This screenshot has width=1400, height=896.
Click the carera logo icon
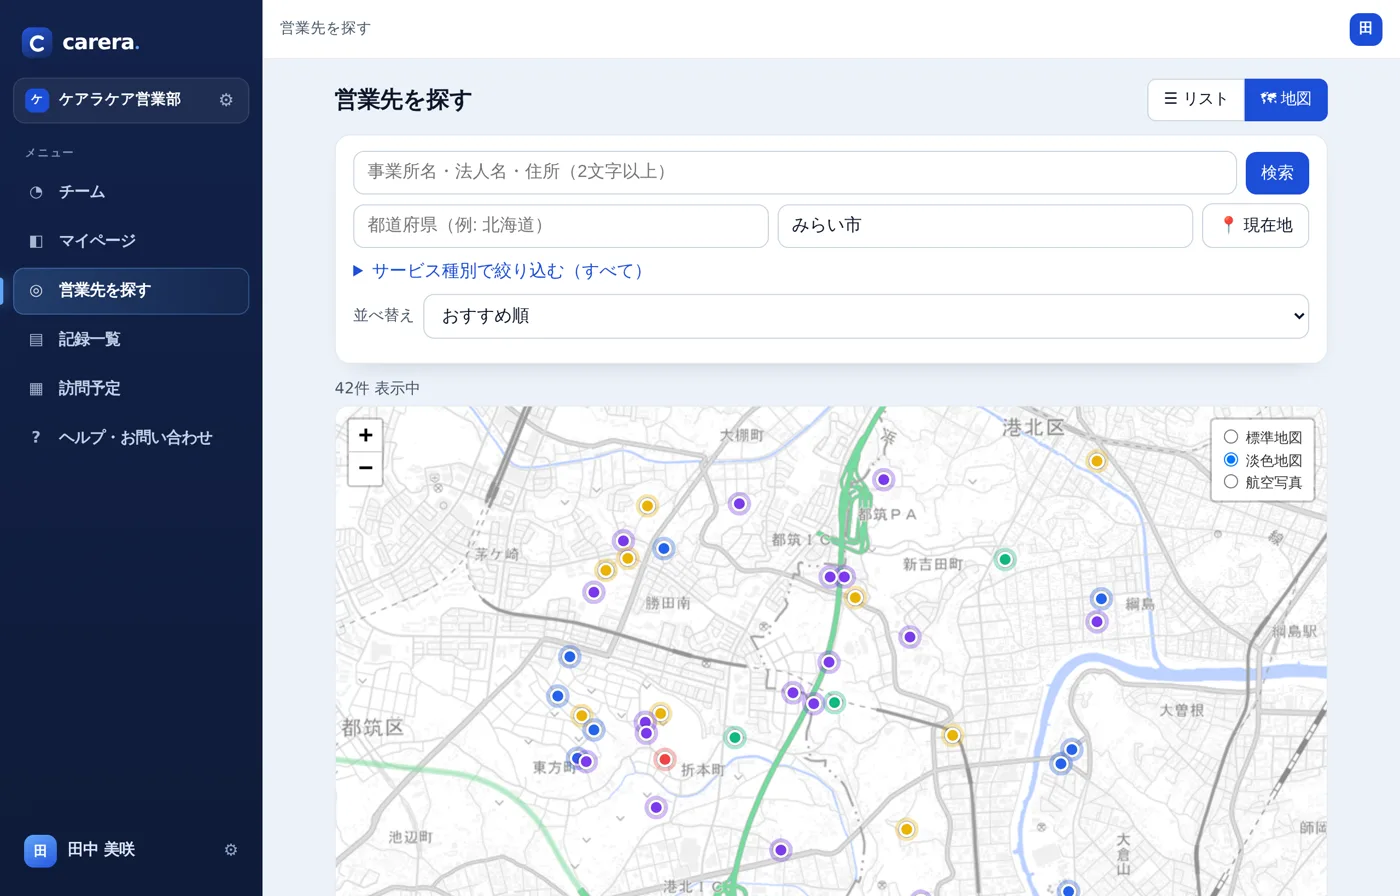pyautogui.click(x=37, y=42)
